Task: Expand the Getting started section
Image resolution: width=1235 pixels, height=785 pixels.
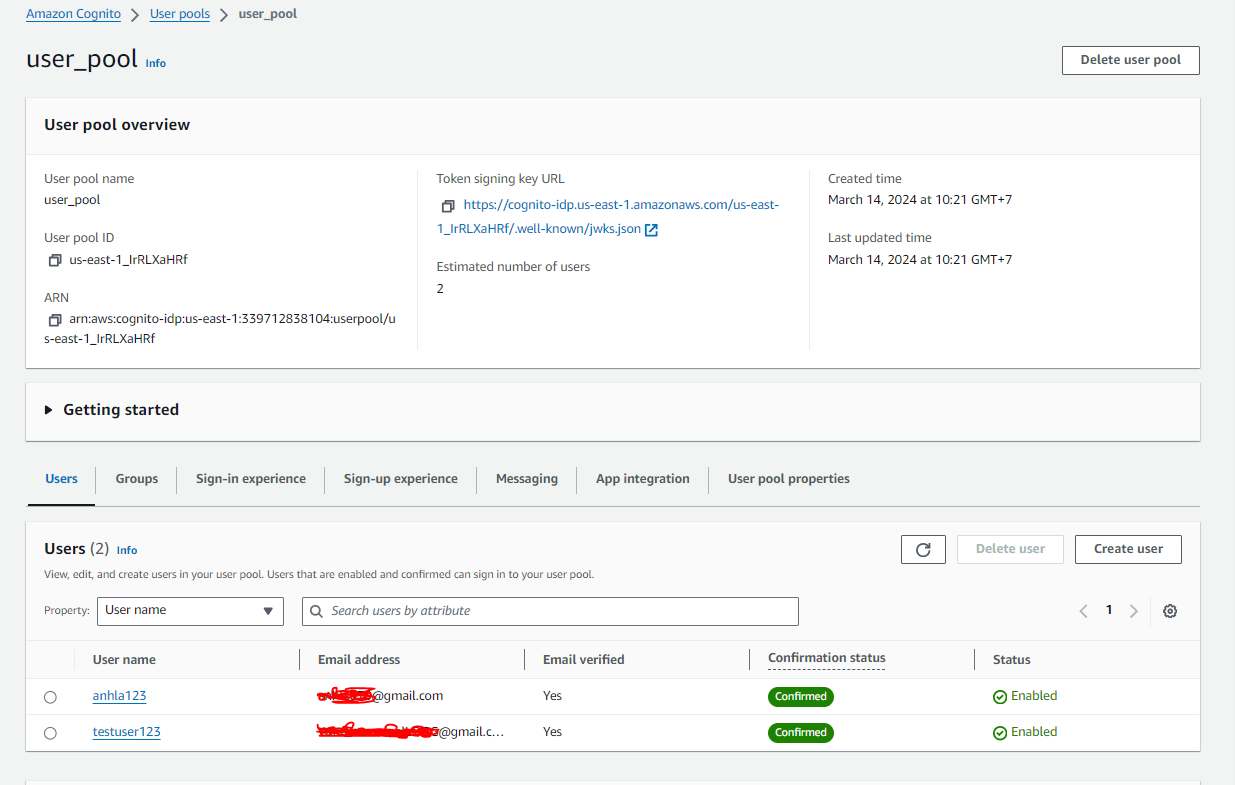Action: coord(49,410)
